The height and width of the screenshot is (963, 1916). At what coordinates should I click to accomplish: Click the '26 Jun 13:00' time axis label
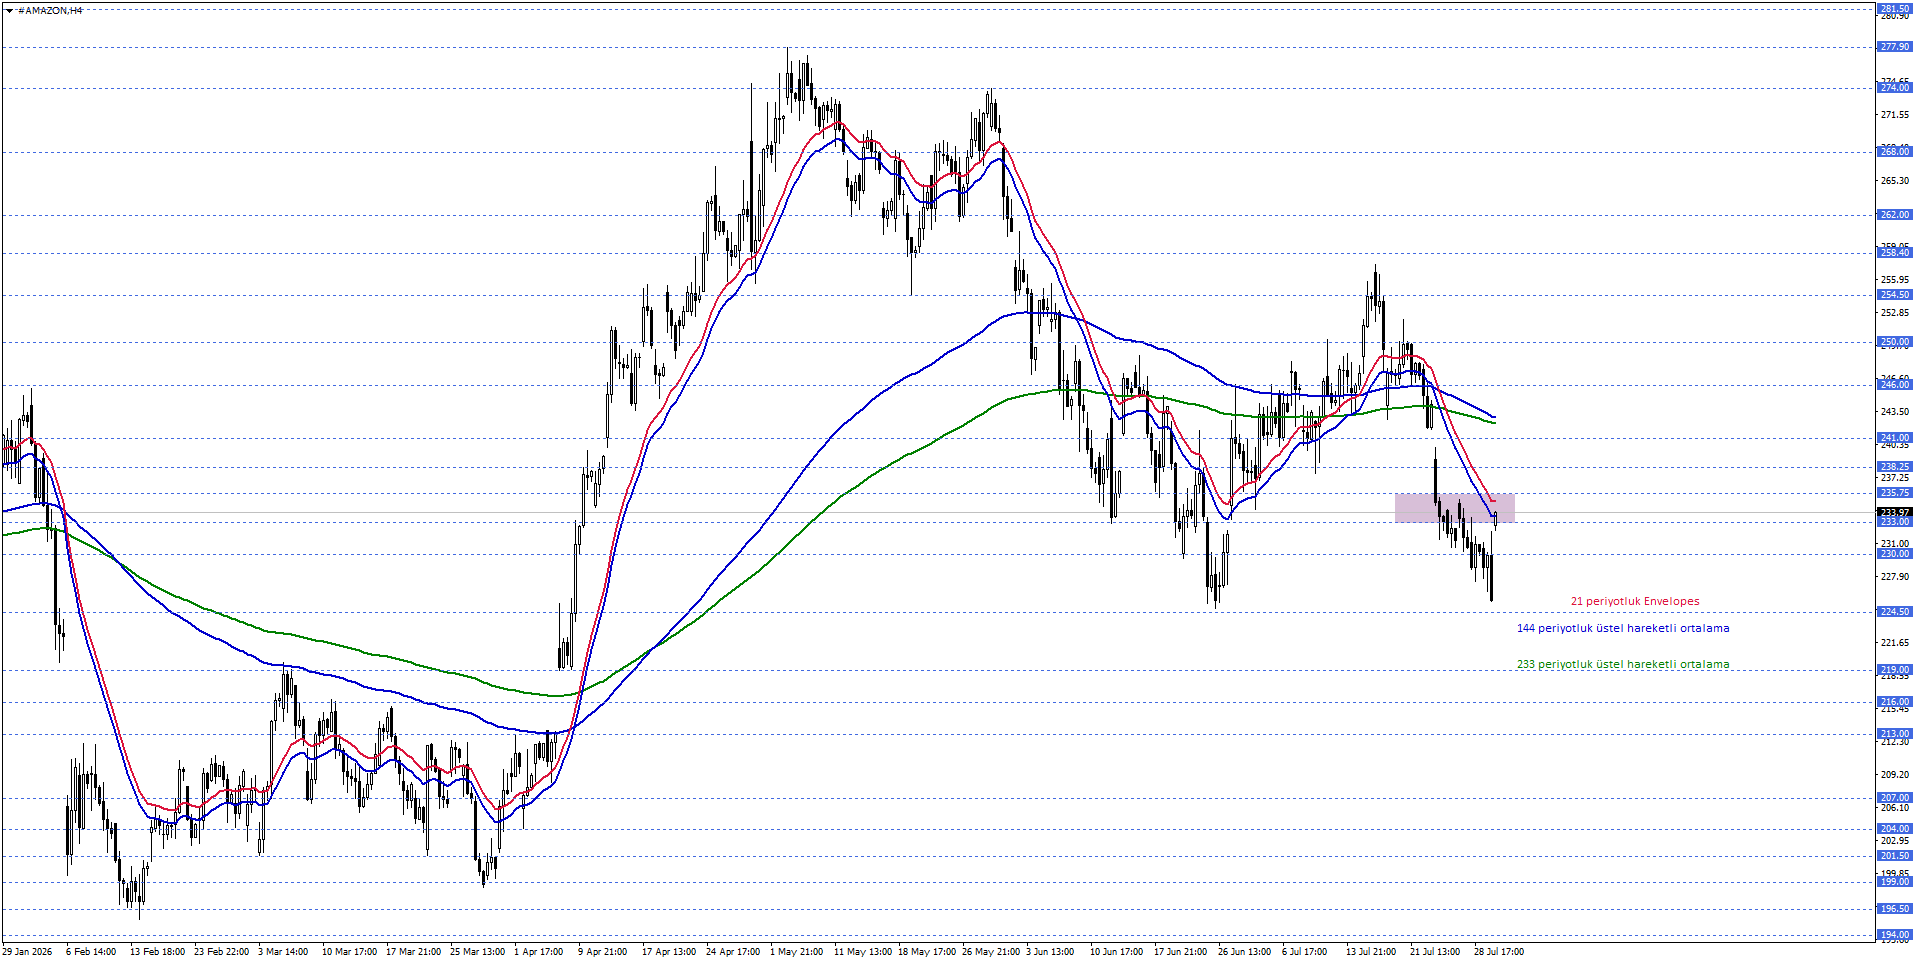click(x=1244, y=952)
